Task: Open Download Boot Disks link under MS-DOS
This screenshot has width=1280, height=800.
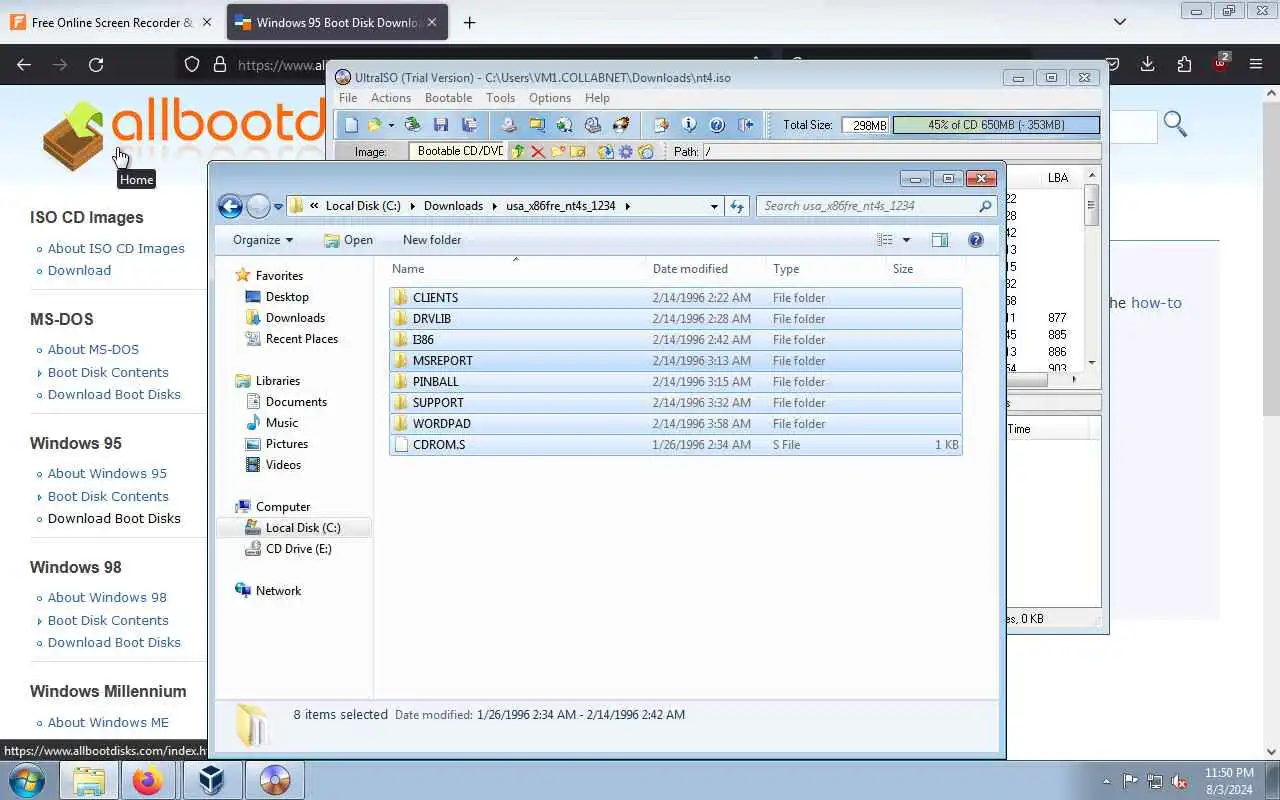Action: click(114, 394)
